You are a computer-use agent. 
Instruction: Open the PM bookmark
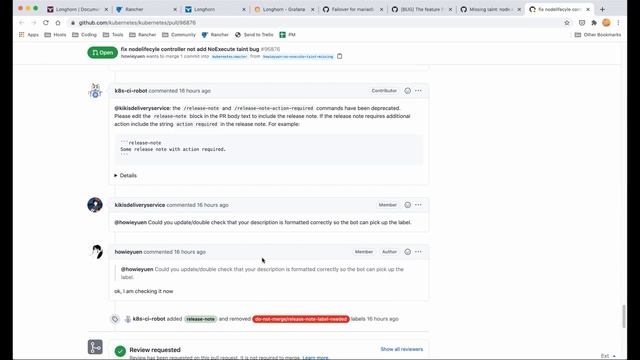pos(287,35)
